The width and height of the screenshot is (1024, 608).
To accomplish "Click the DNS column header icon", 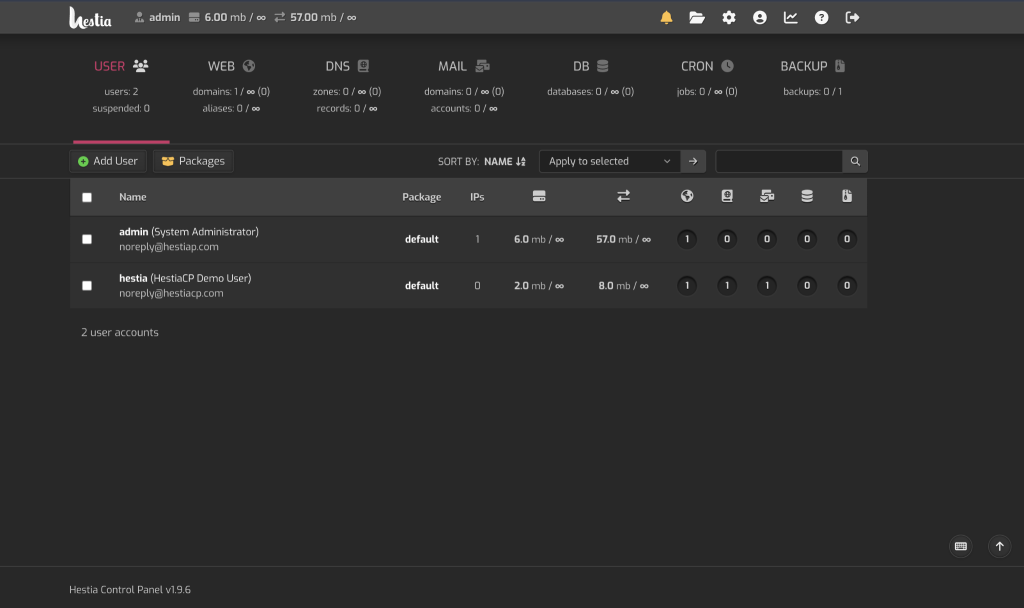I will (727, 196).
